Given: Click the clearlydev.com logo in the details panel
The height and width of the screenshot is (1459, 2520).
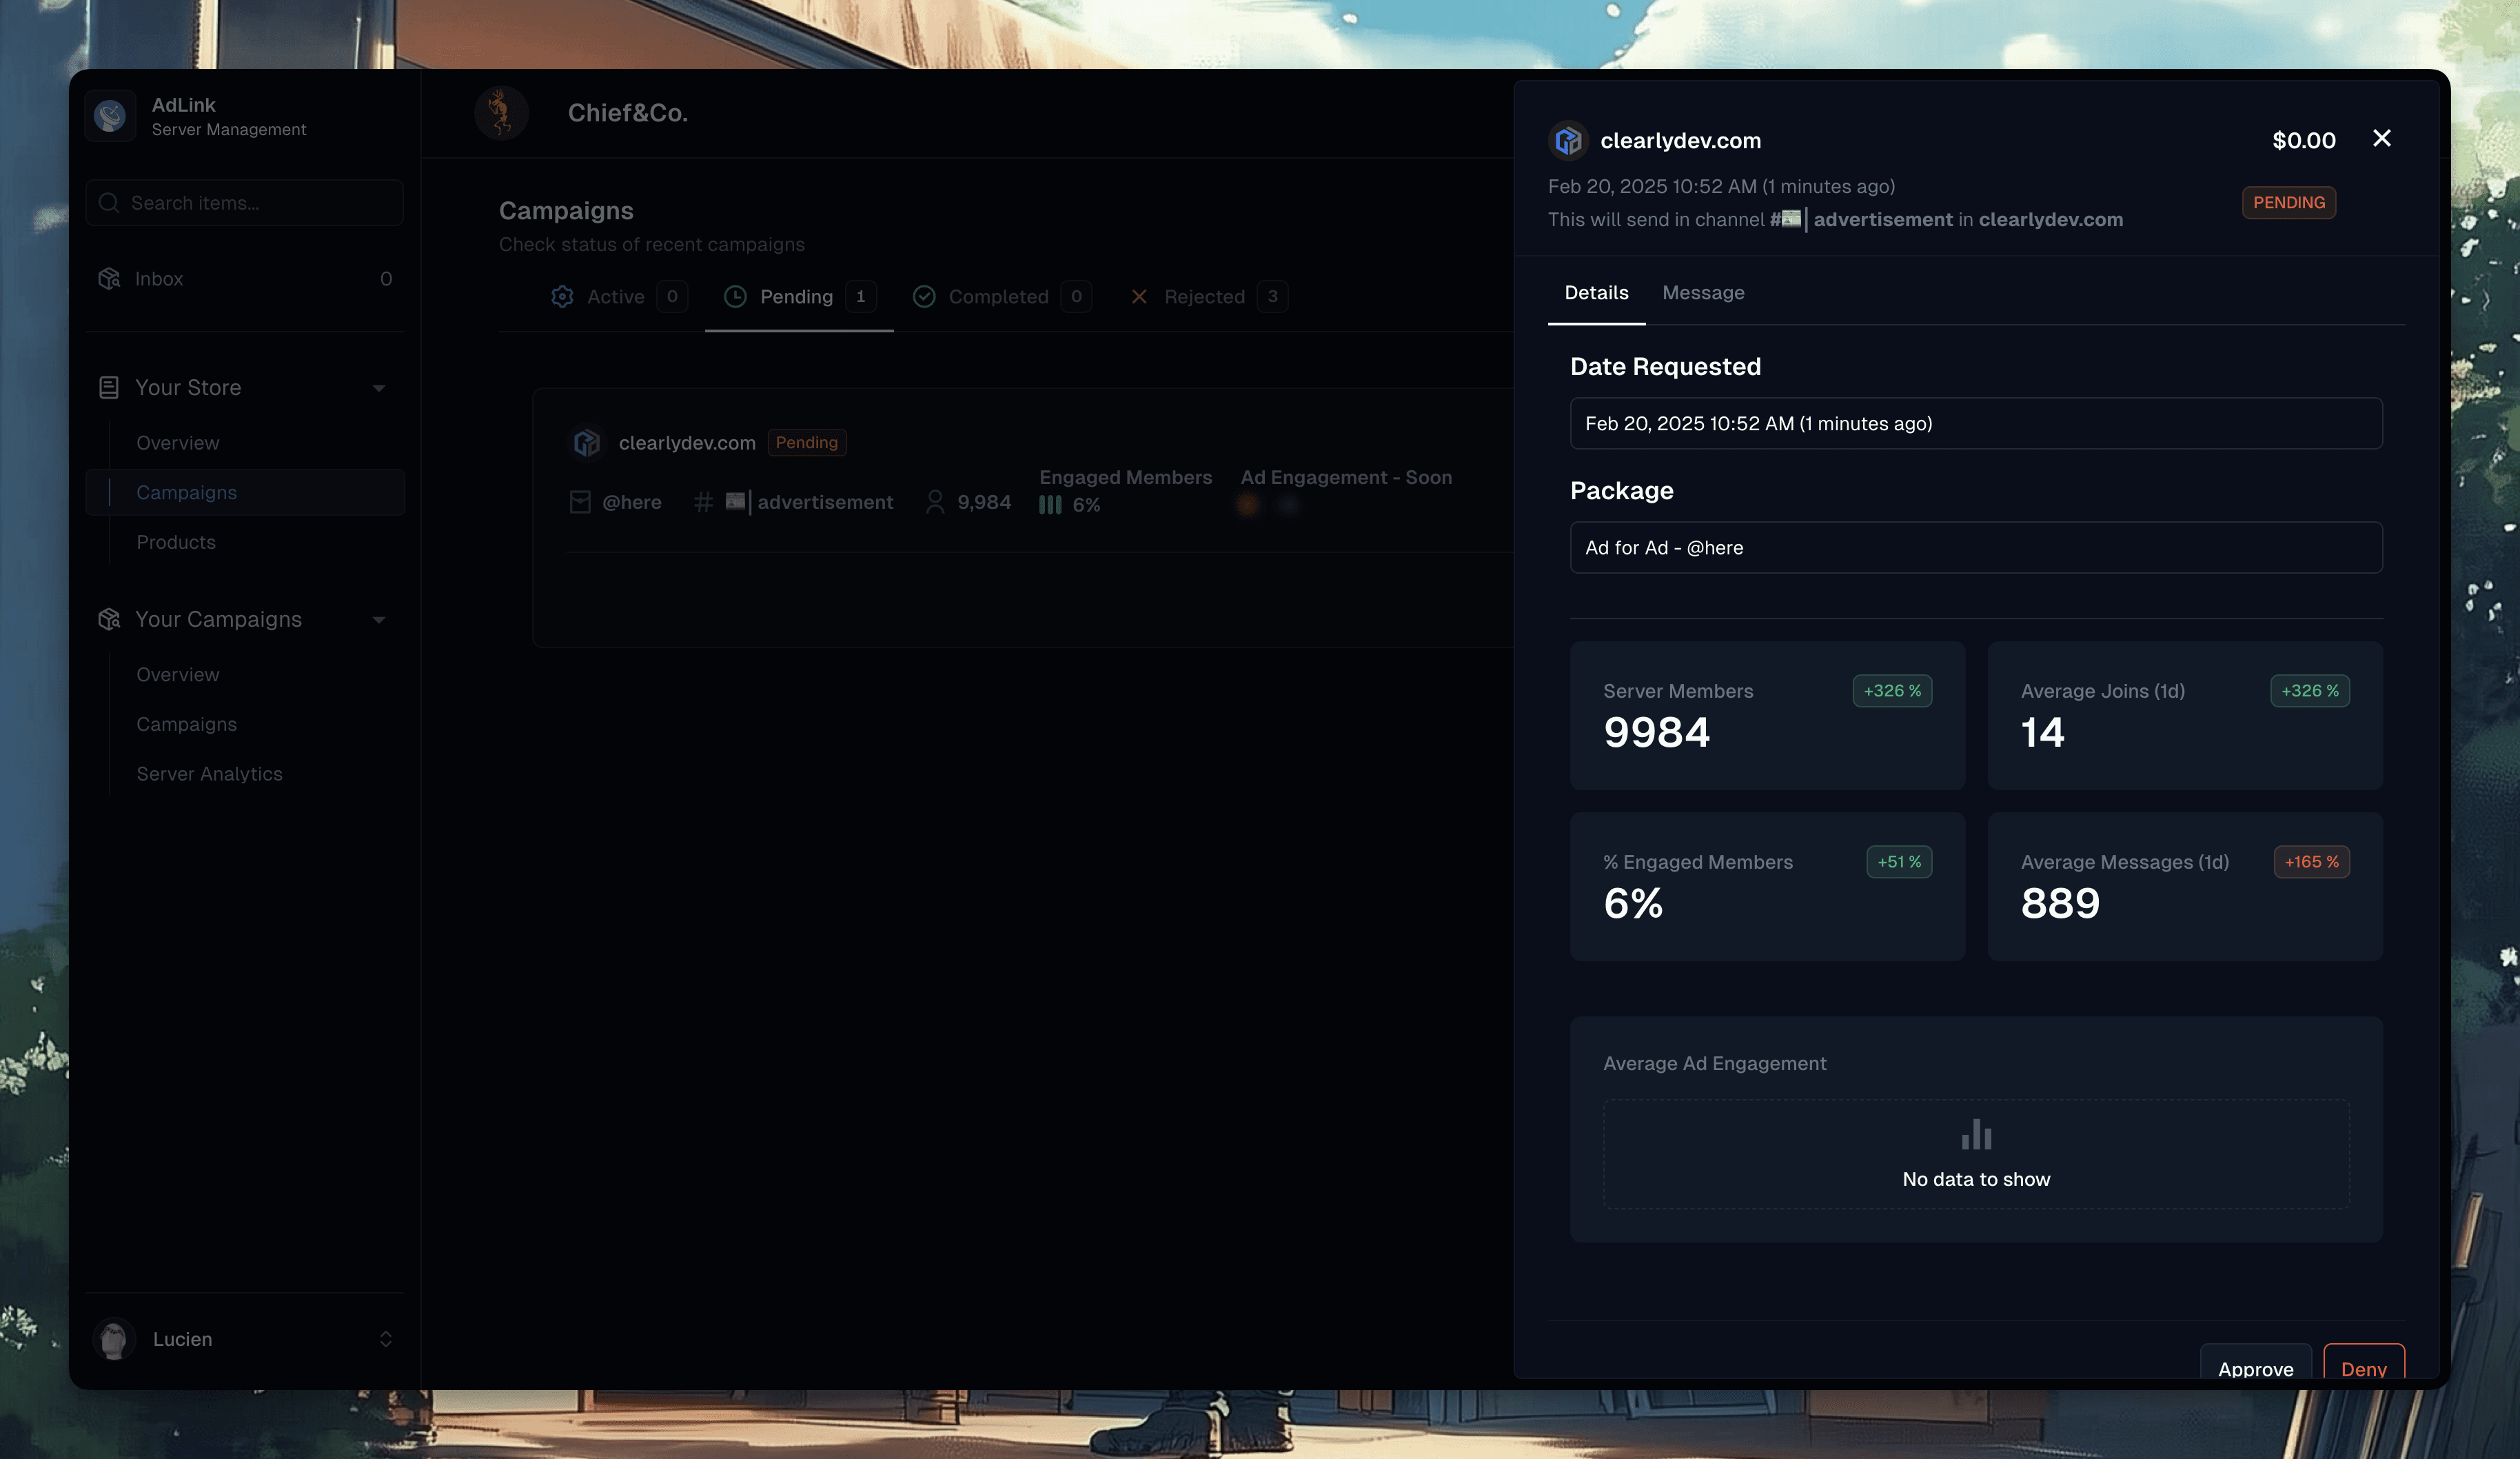Looking at the screenshot, I should [x=1568, y=141].
